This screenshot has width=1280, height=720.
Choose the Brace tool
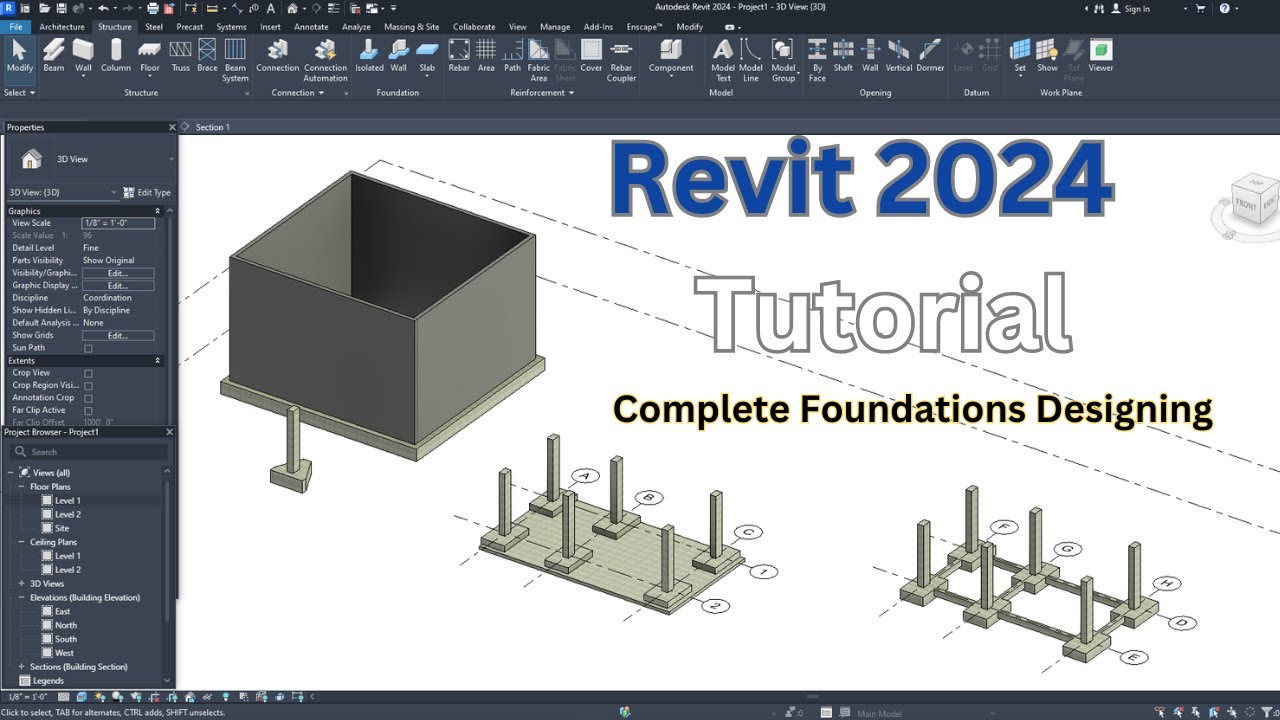[207, 56]
